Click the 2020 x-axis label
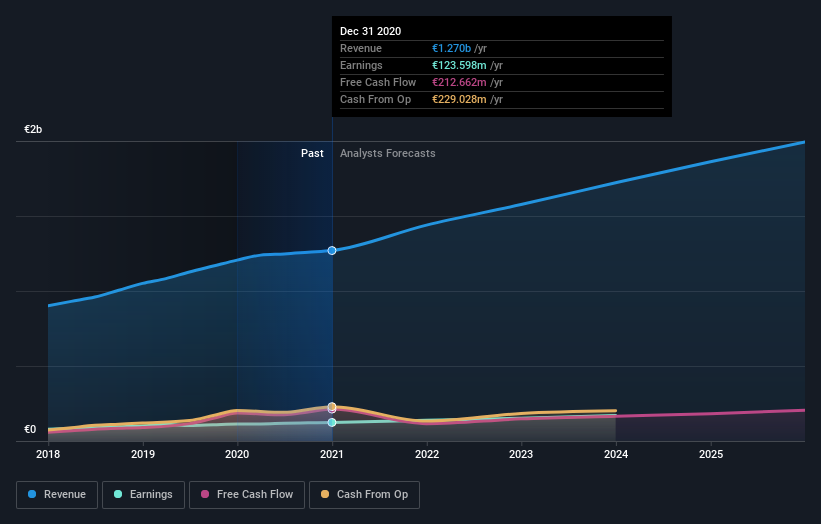This screenshot has height=524, width=821. click(237, 454)
